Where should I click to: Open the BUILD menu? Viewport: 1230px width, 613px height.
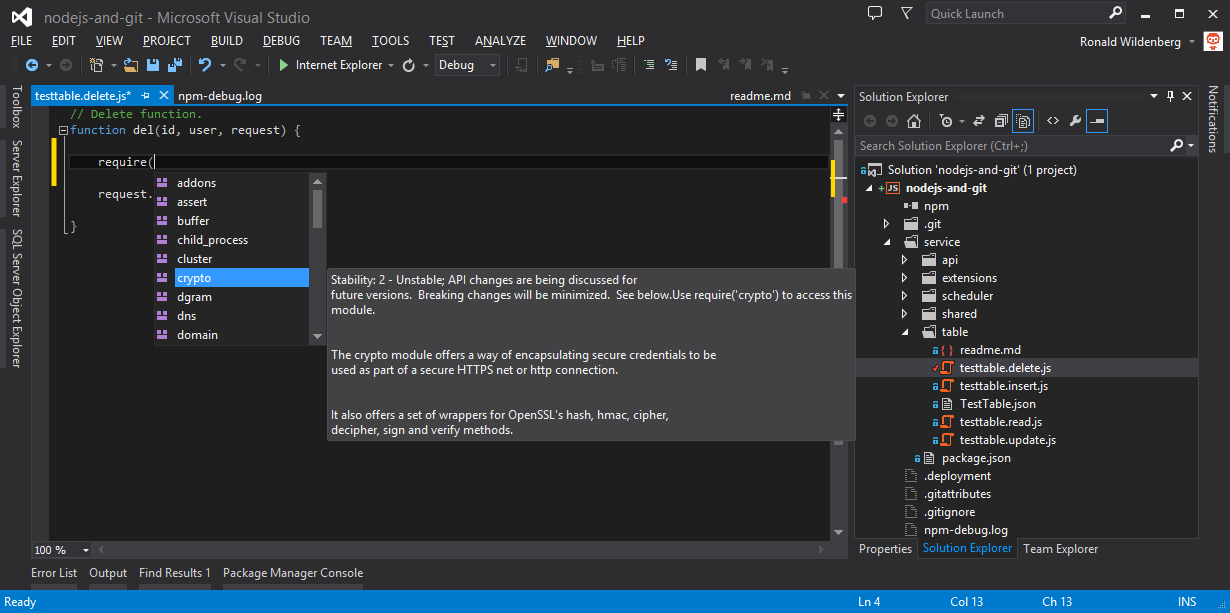(x=226, y=41)
